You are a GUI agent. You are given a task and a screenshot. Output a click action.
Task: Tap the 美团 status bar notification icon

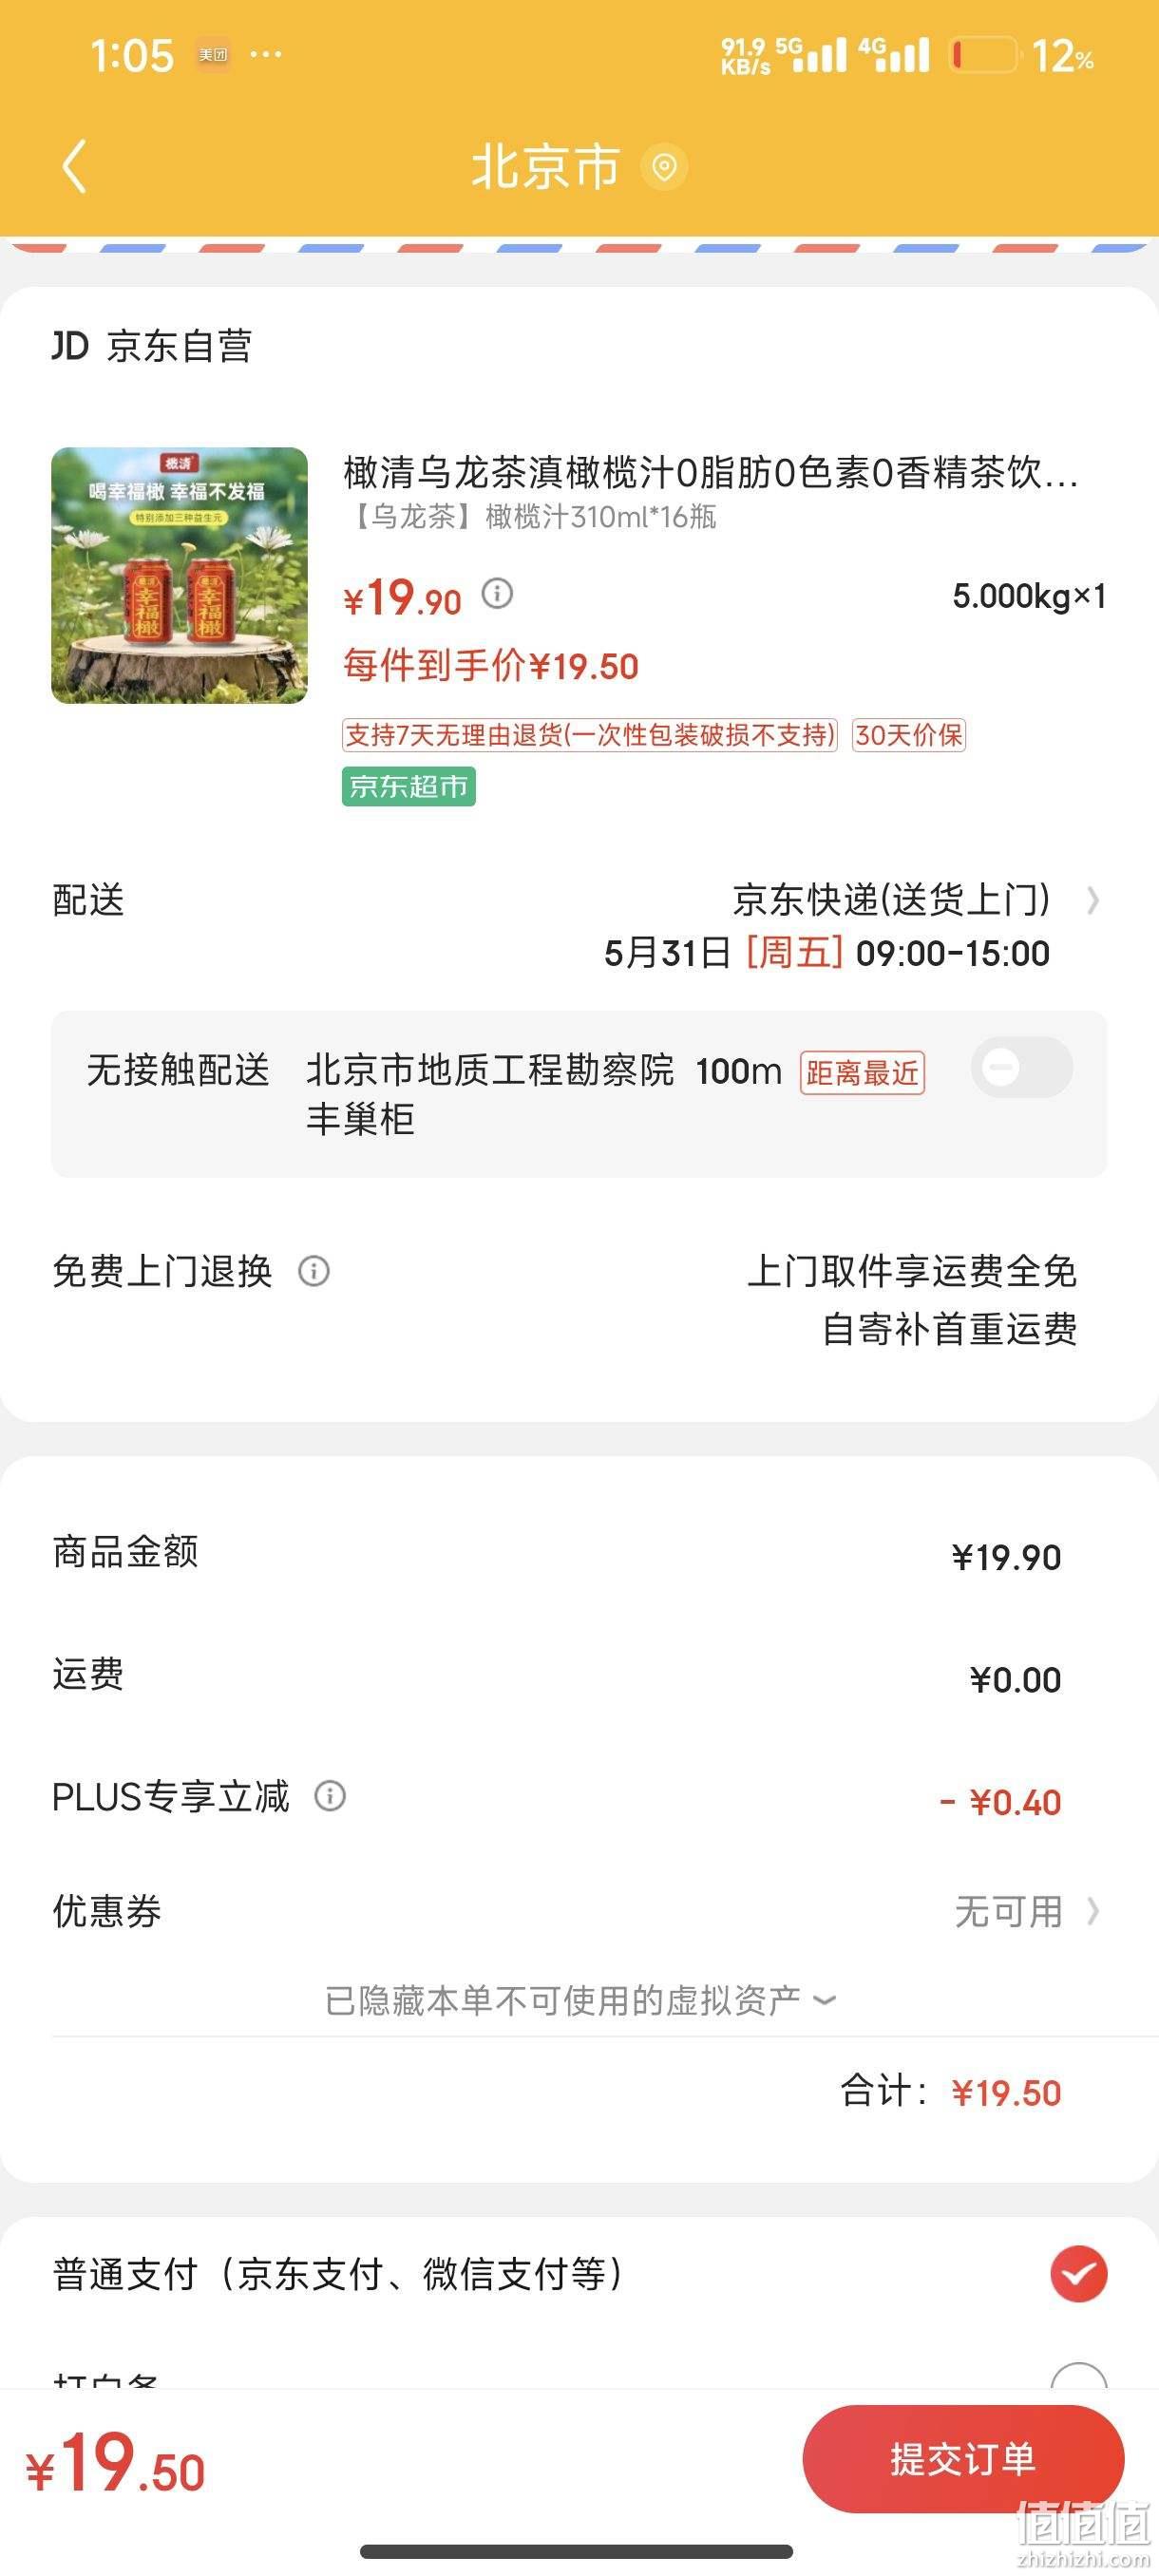212,55
